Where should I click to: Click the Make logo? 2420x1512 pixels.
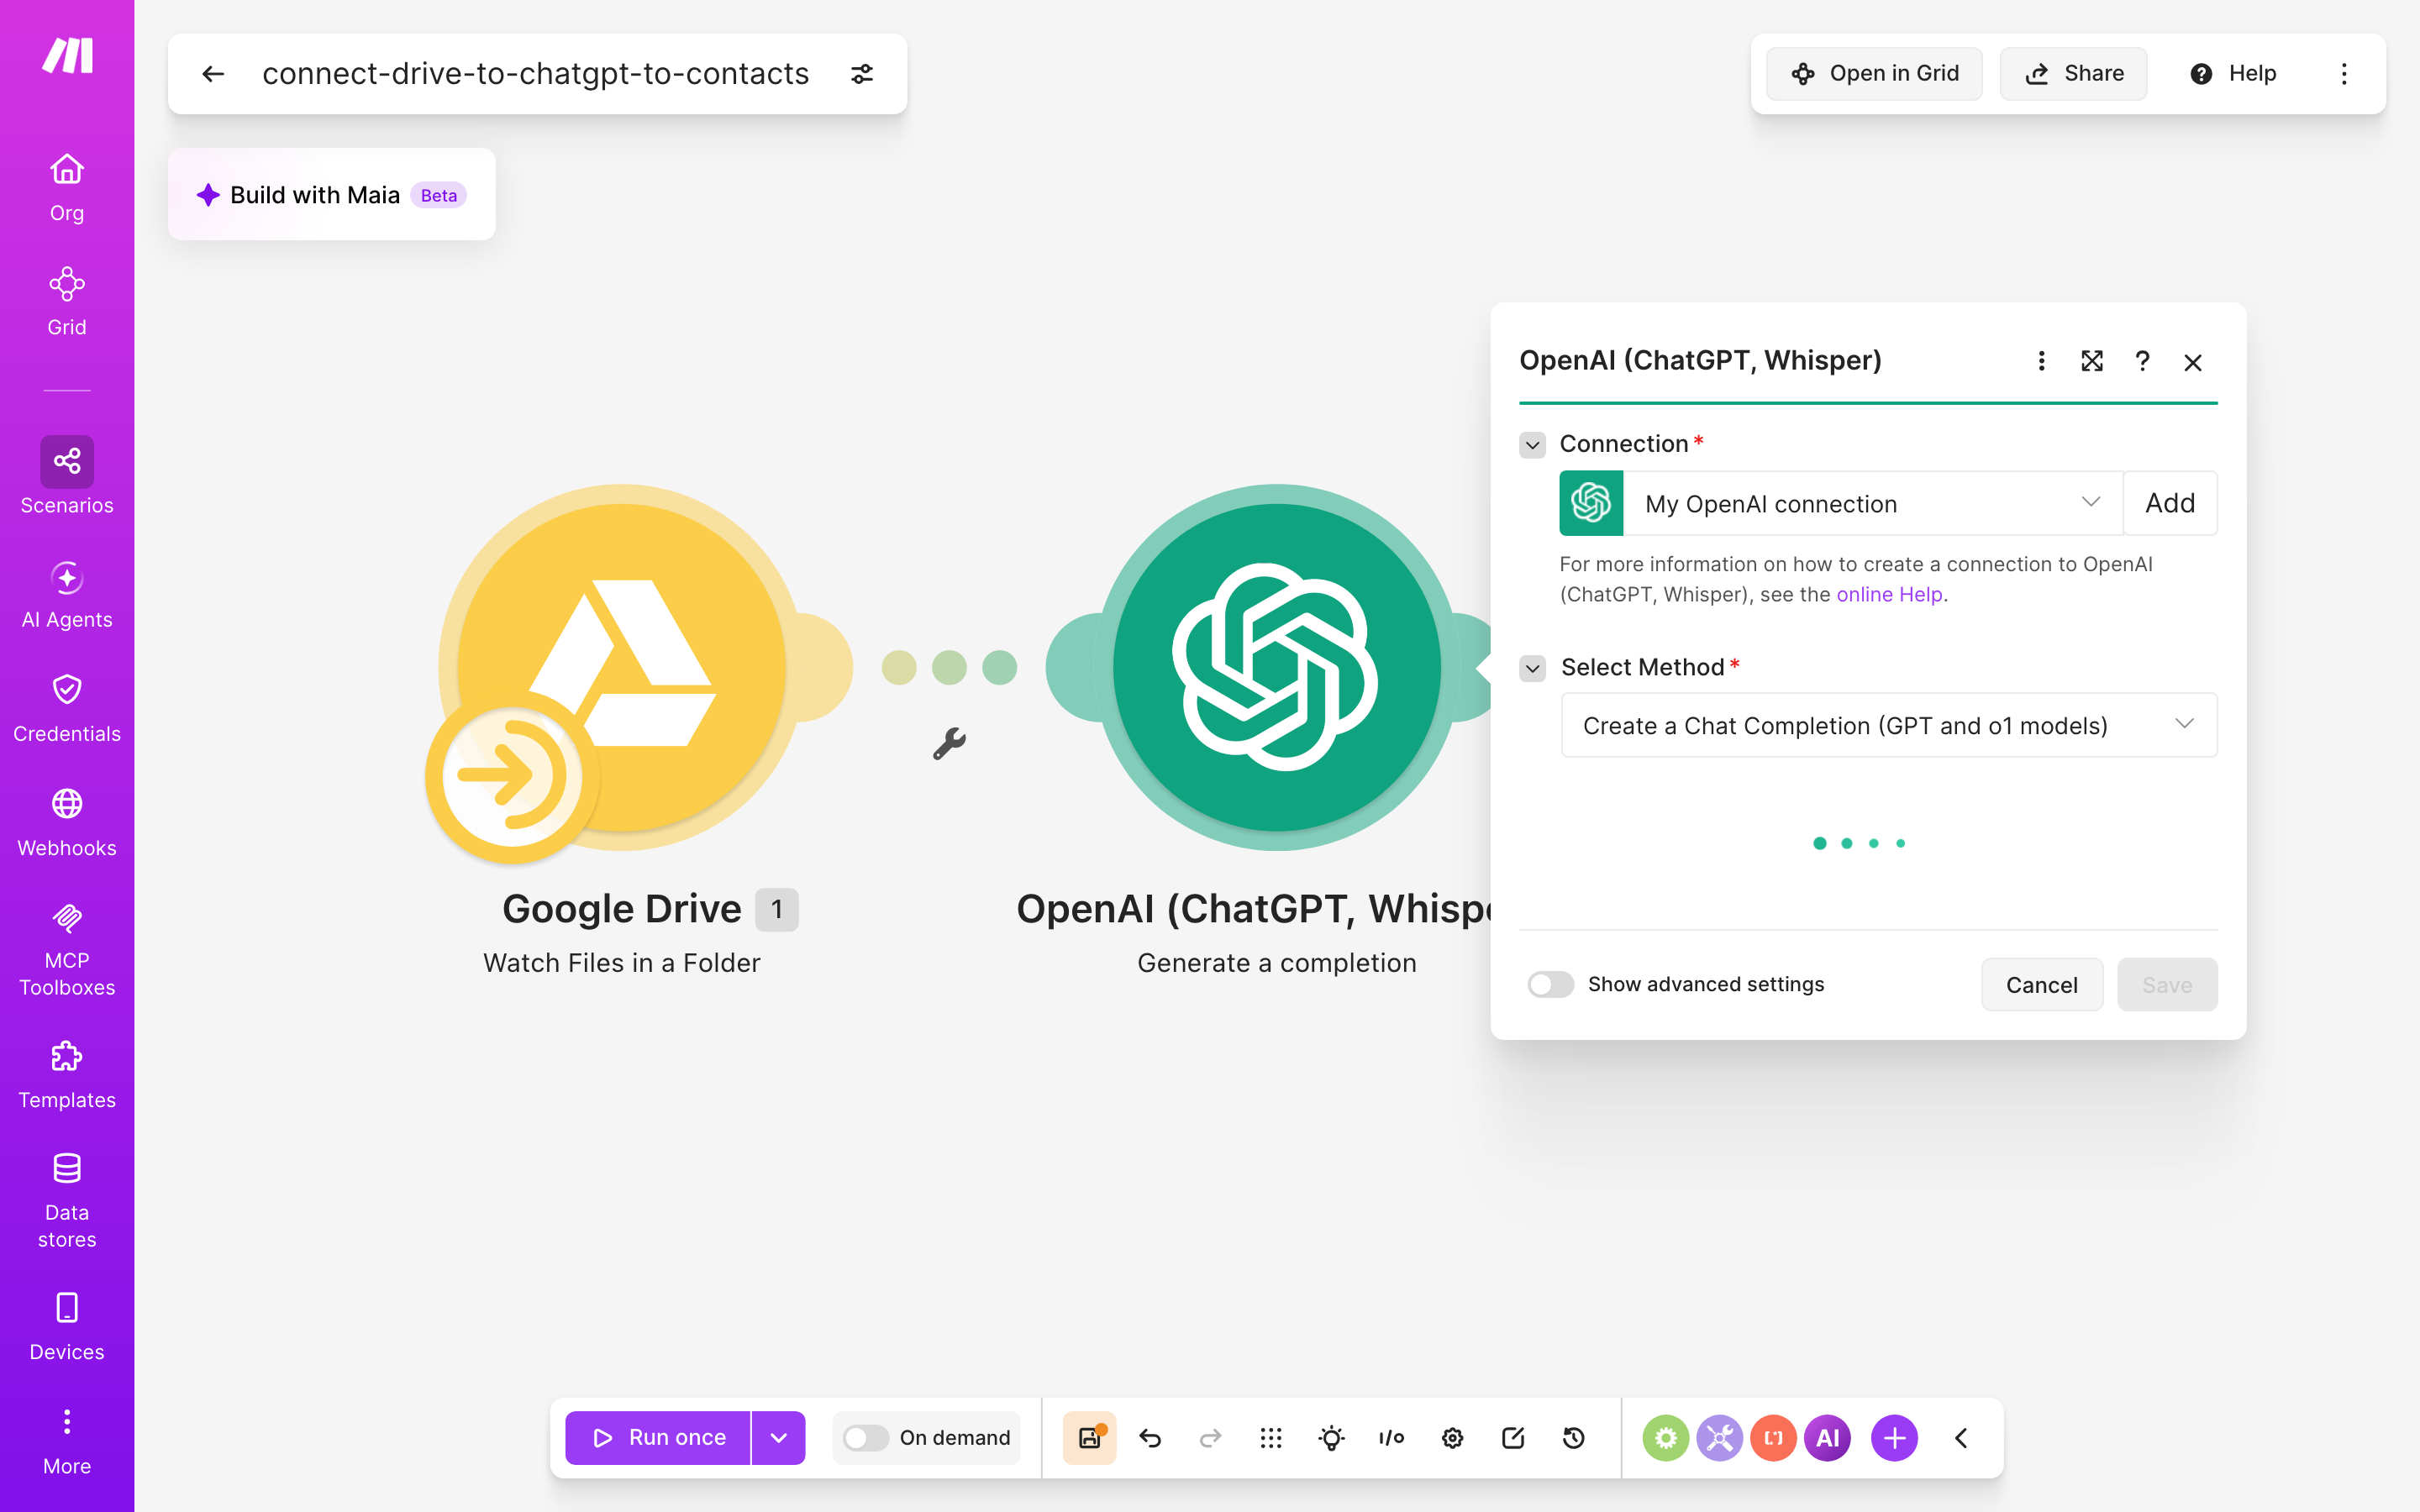(x=67, y=56)
